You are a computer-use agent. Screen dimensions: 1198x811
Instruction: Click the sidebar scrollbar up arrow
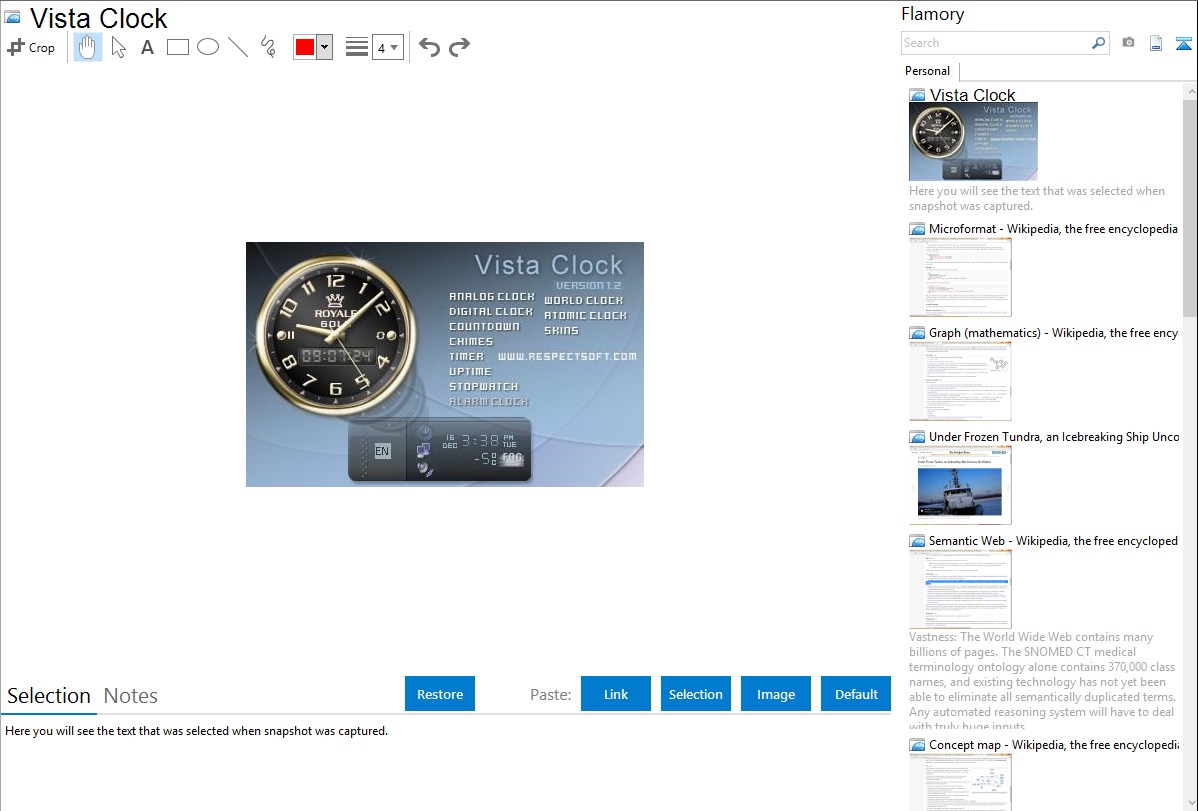pos(1190,92)
